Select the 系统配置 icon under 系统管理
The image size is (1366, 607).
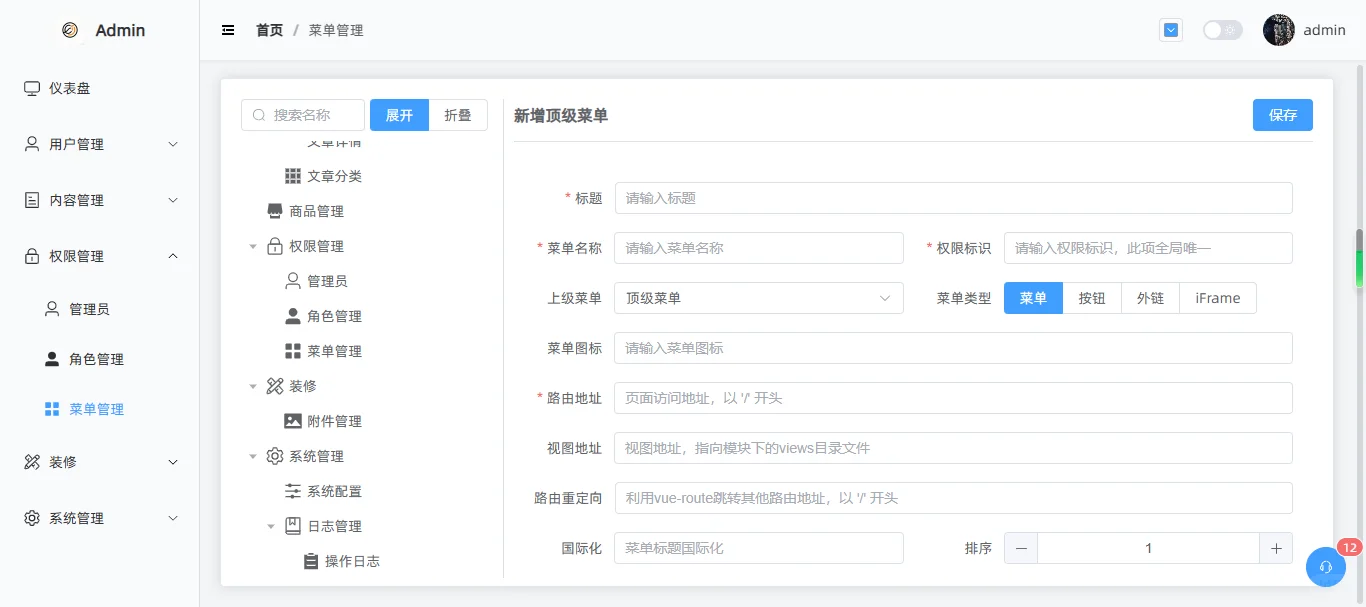[x=293, y=490]
